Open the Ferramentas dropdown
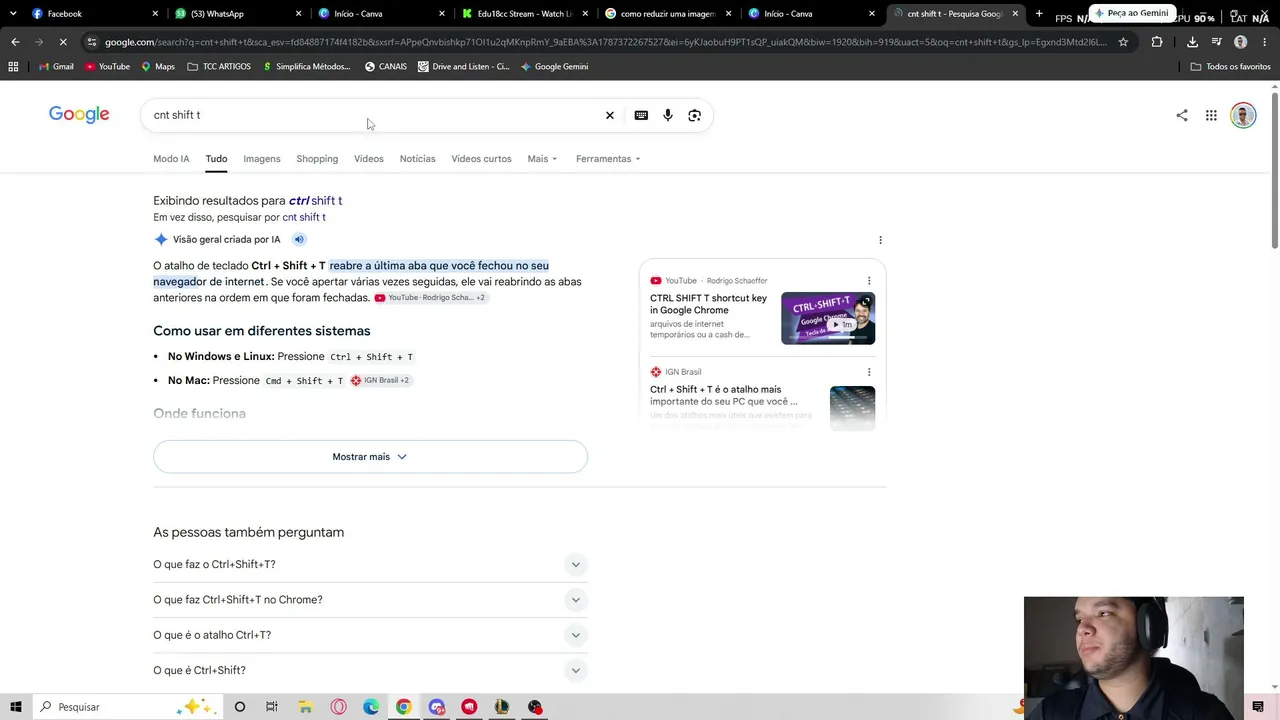Viewport: 1280px width, 720px height. 608,159
